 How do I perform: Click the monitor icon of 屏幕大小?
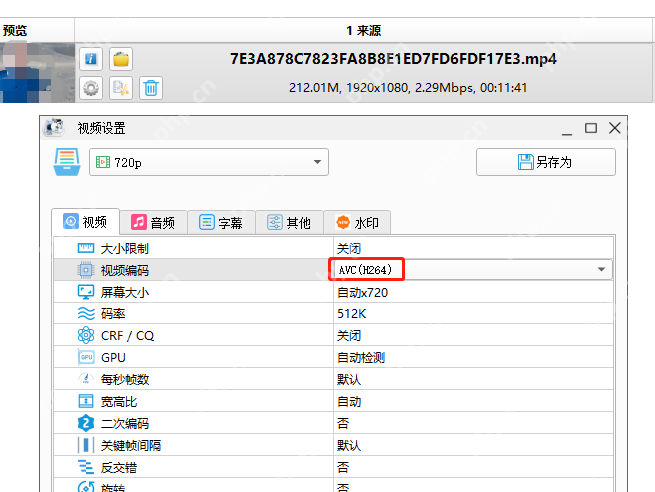[86, 292]
